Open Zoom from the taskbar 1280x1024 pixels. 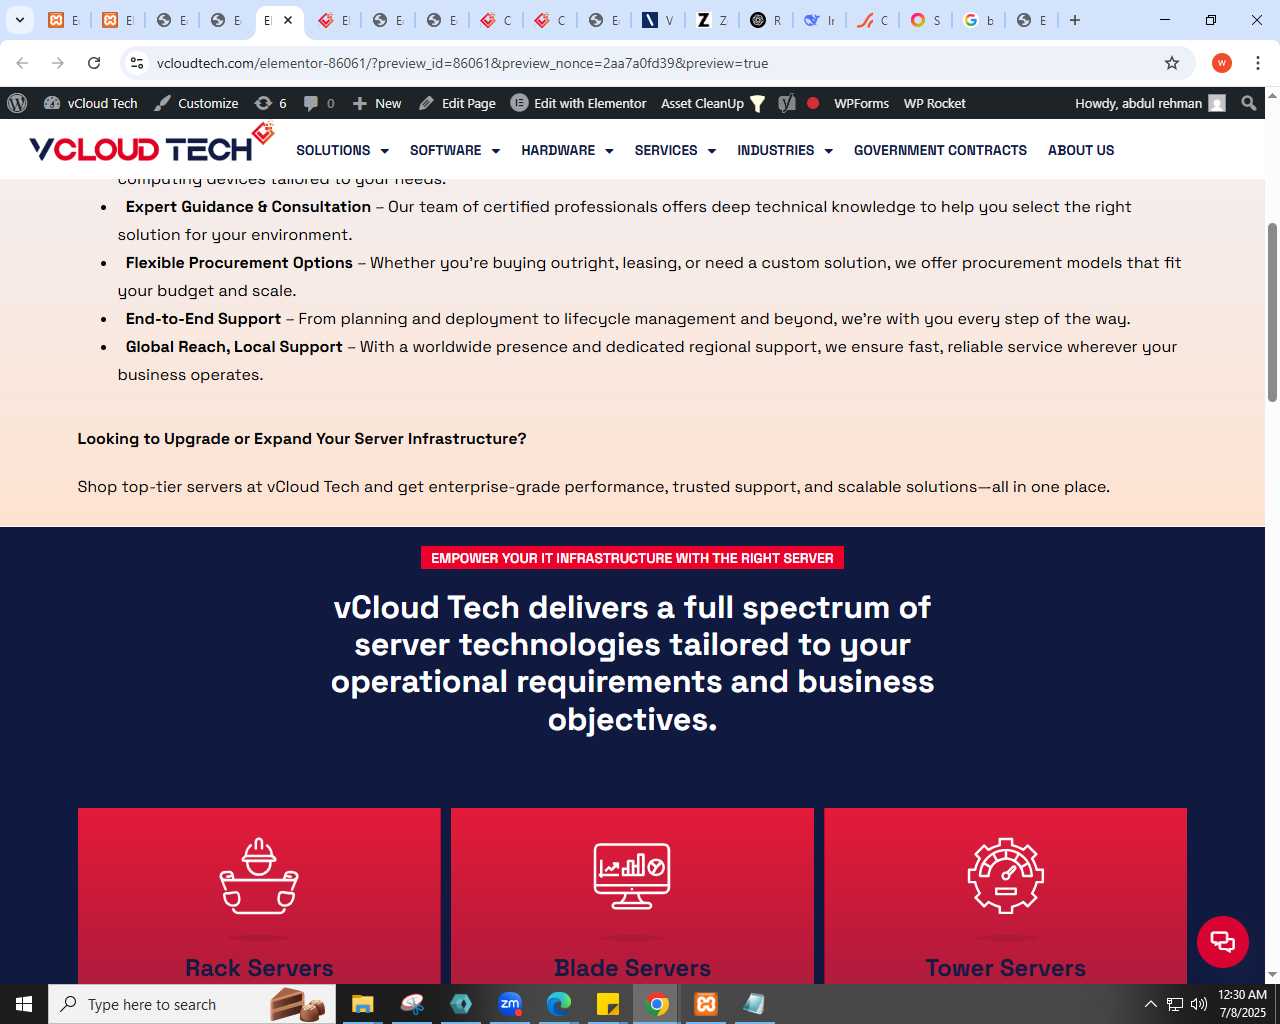[x=510, y=1004]
